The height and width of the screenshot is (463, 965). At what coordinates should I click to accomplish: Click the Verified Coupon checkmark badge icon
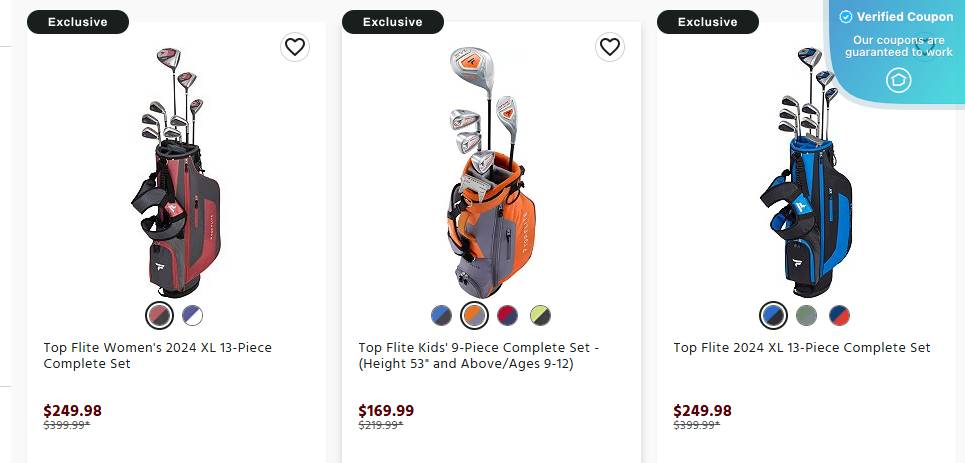coord(846,17)
